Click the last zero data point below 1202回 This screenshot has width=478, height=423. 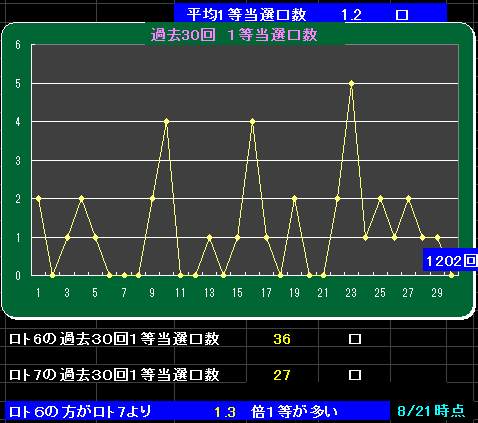click(x=451, y=275)
